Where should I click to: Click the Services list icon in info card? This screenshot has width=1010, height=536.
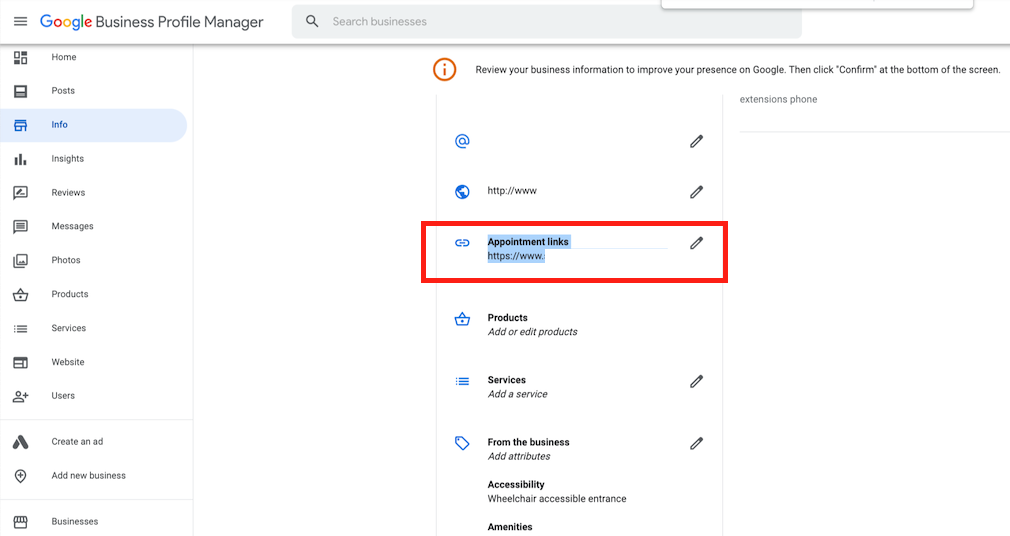point(462,381)
